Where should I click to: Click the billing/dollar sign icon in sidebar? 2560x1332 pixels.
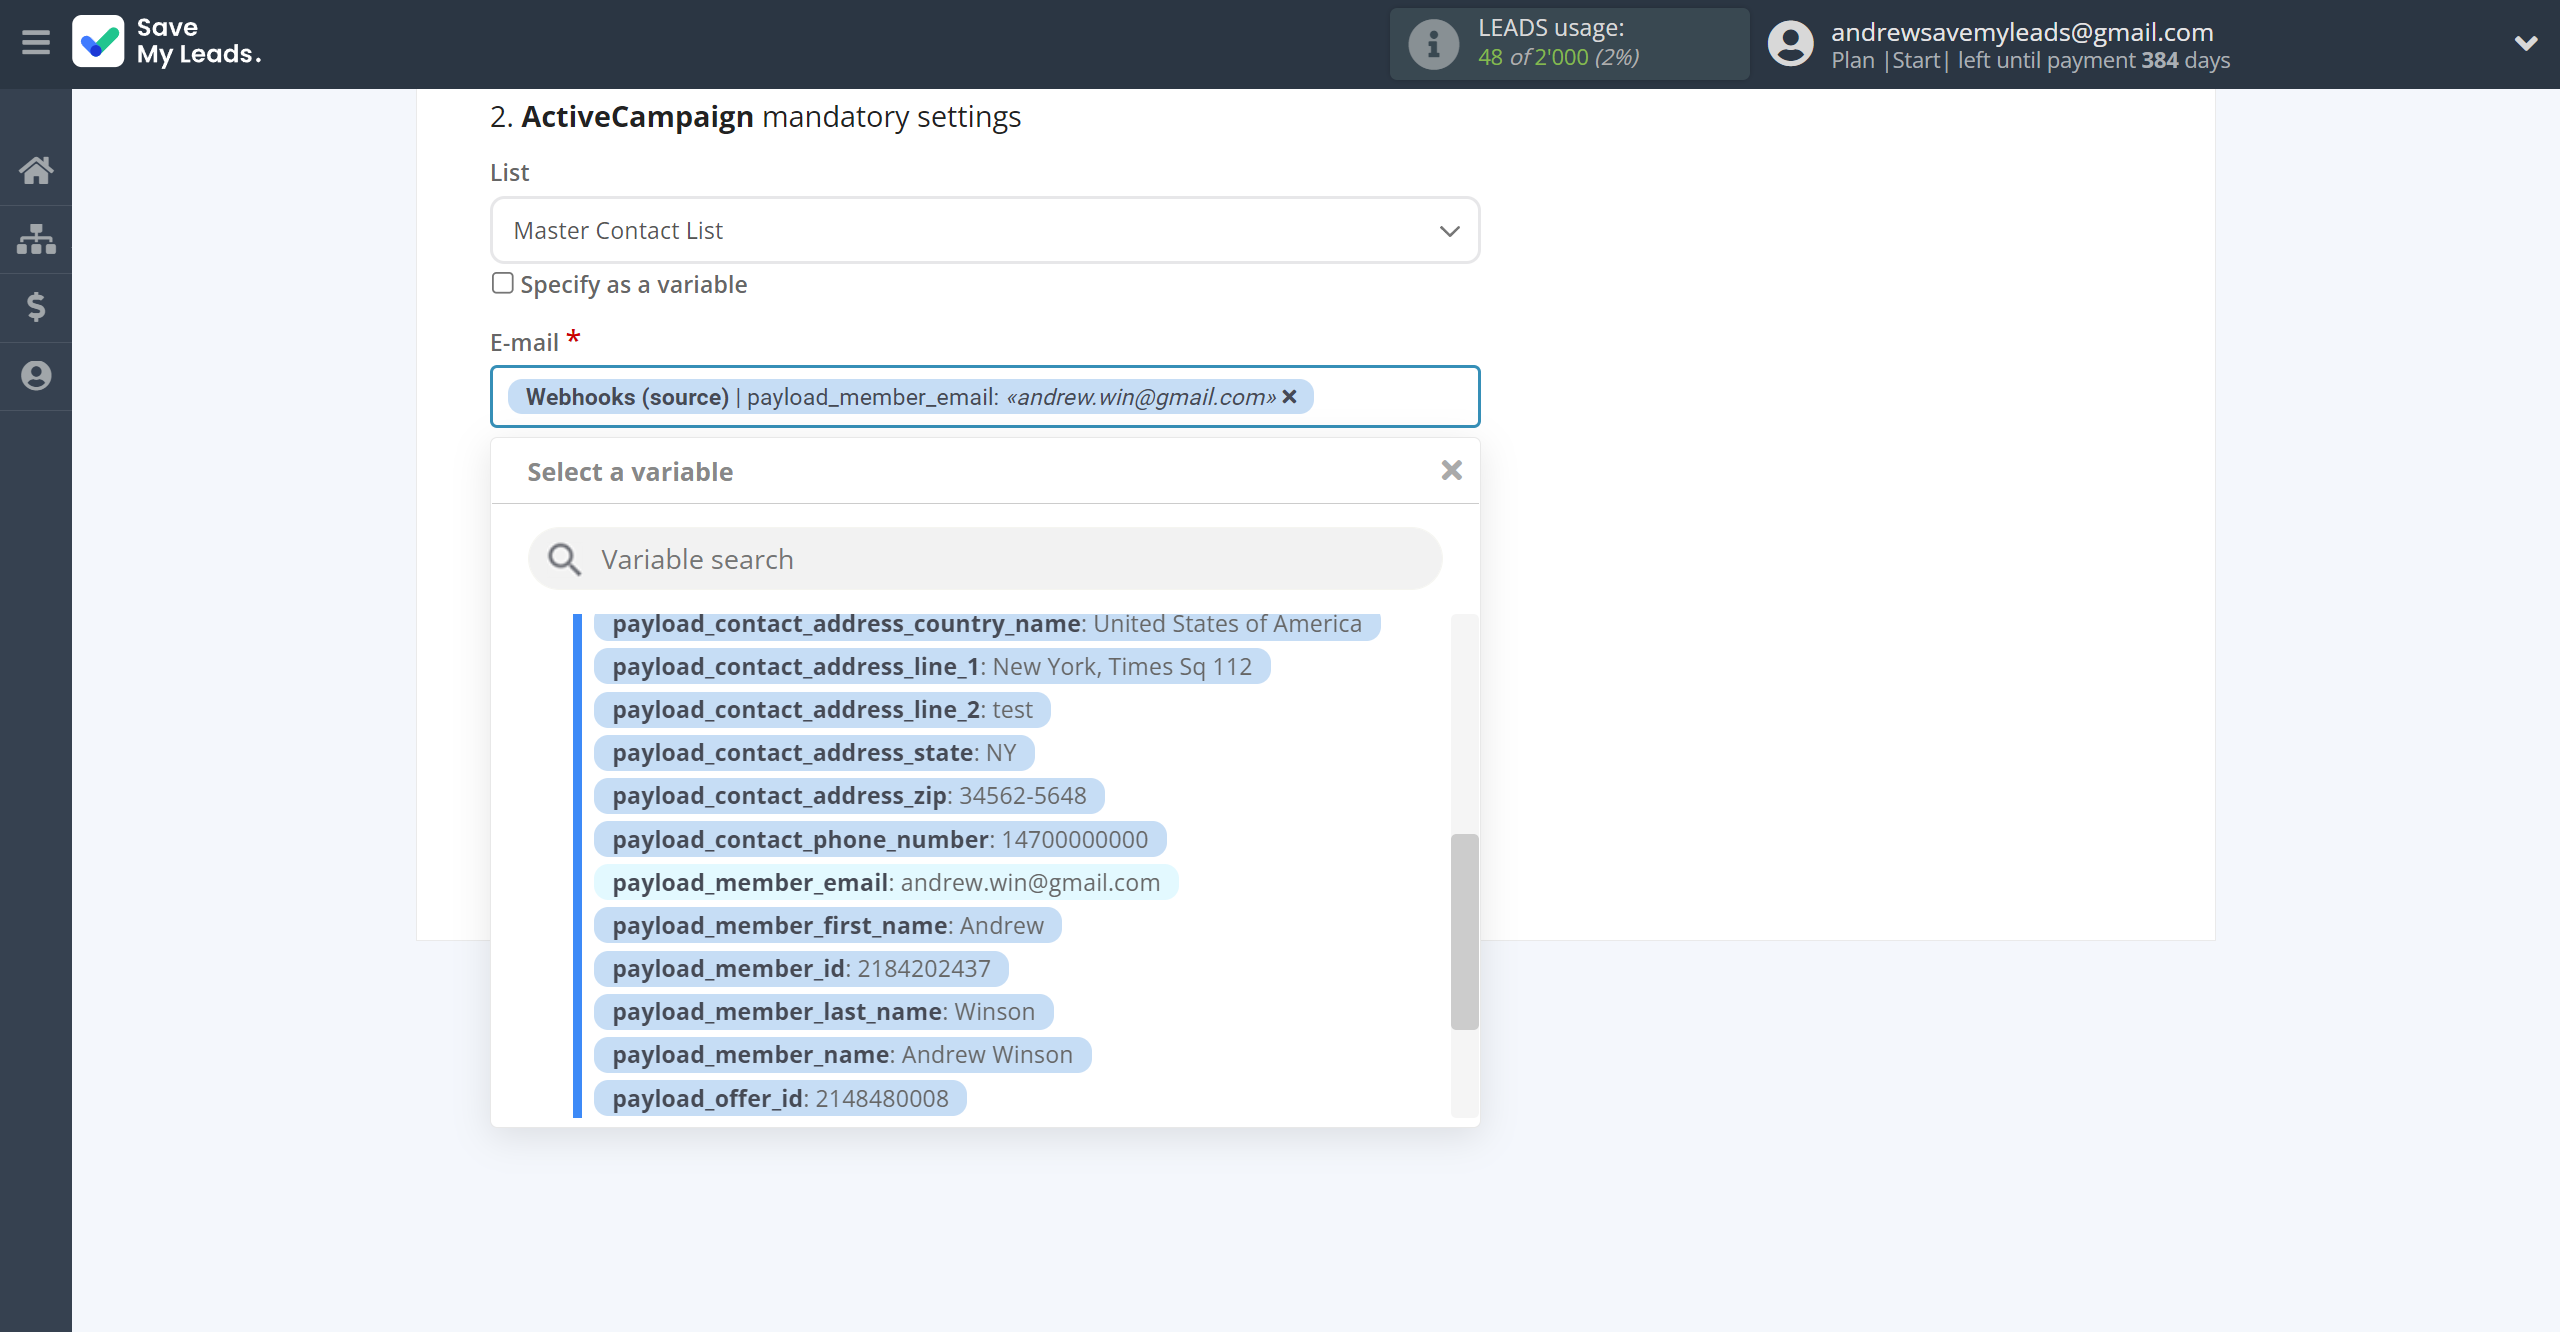(x=36, y=306)
